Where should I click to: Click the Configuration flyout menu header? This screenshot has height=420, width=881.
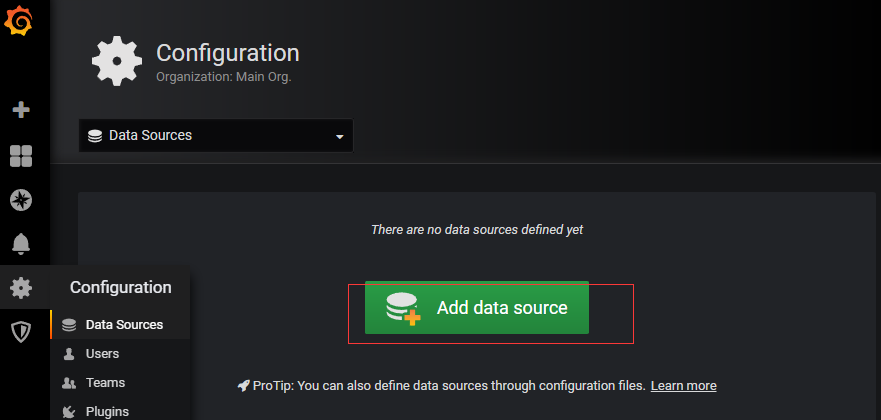121,288
